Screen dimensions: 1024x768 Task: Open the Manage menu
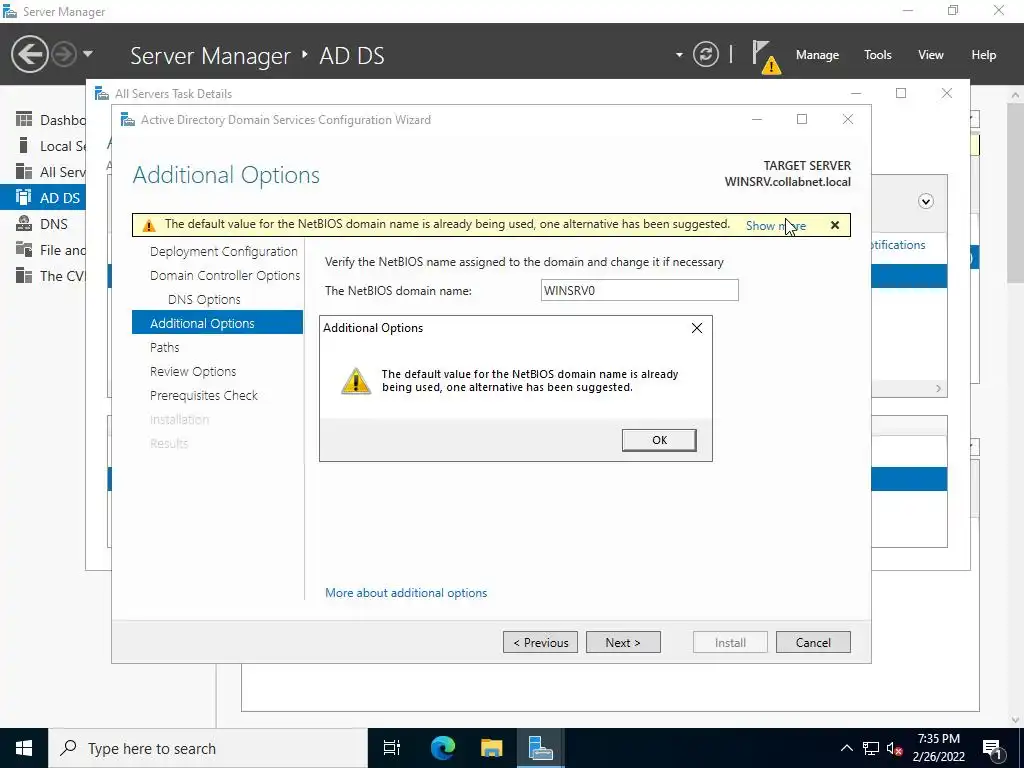tap(817, 55)
